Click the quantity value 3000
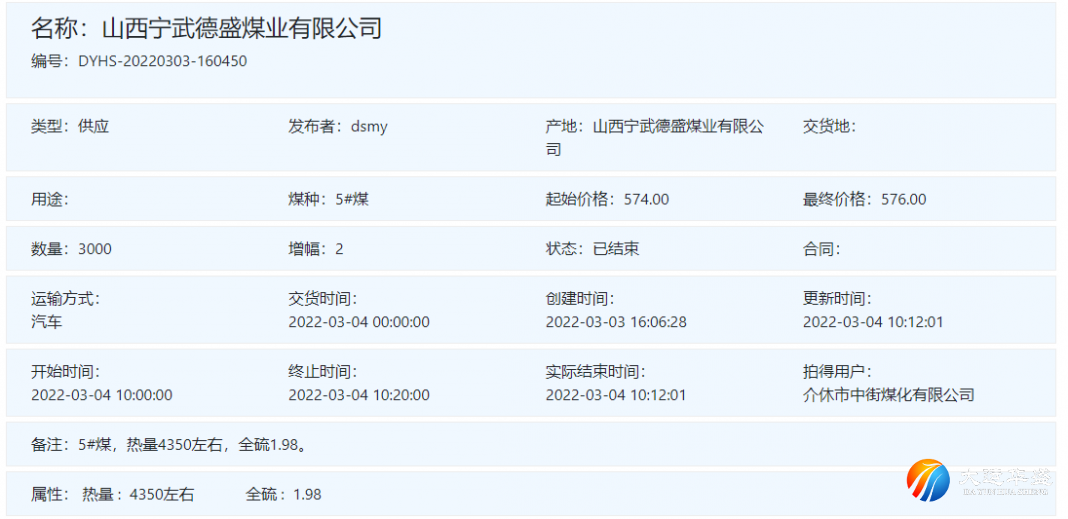The image size is (1068, 519). [x=95, y=249]
